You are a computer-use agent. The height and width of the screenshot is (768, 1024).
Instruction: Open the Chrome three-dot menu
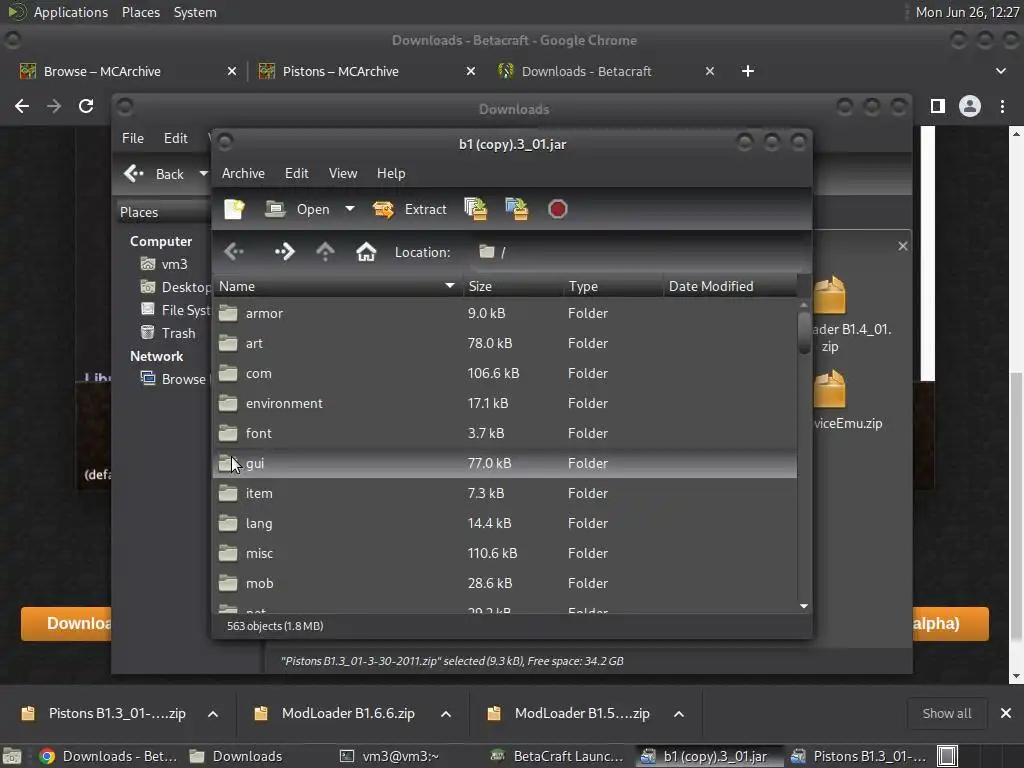[1002, 106]
